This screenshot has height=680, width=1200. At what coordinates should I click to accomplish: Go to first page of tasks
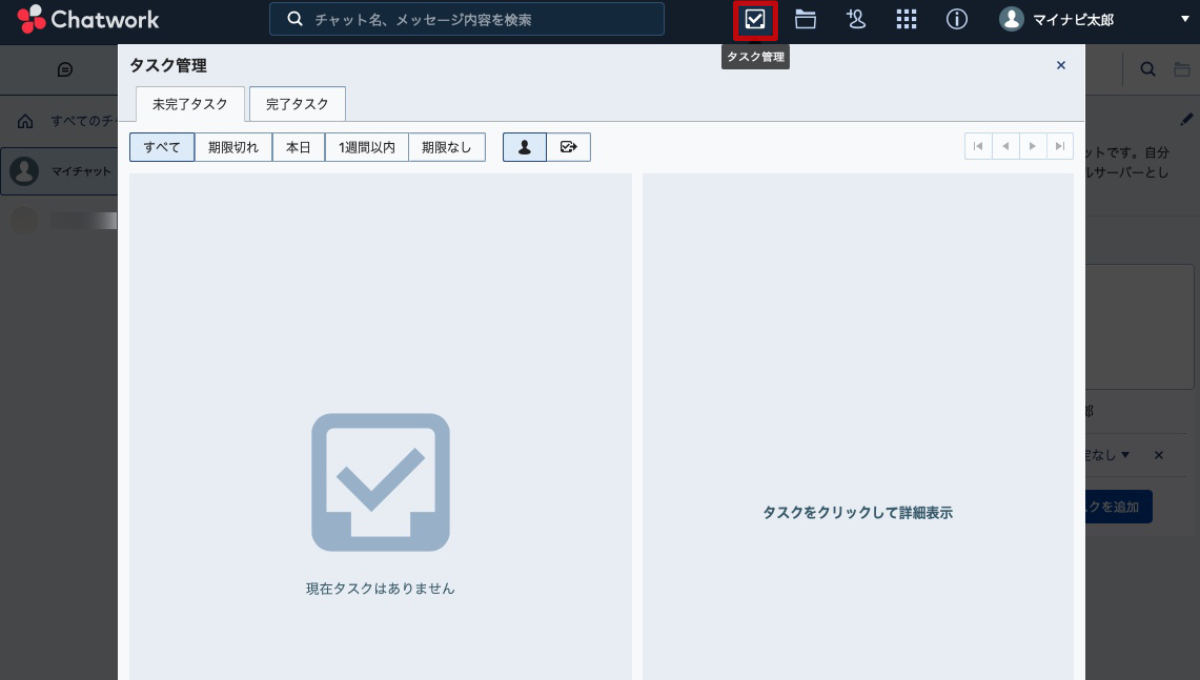click(978, 146)
